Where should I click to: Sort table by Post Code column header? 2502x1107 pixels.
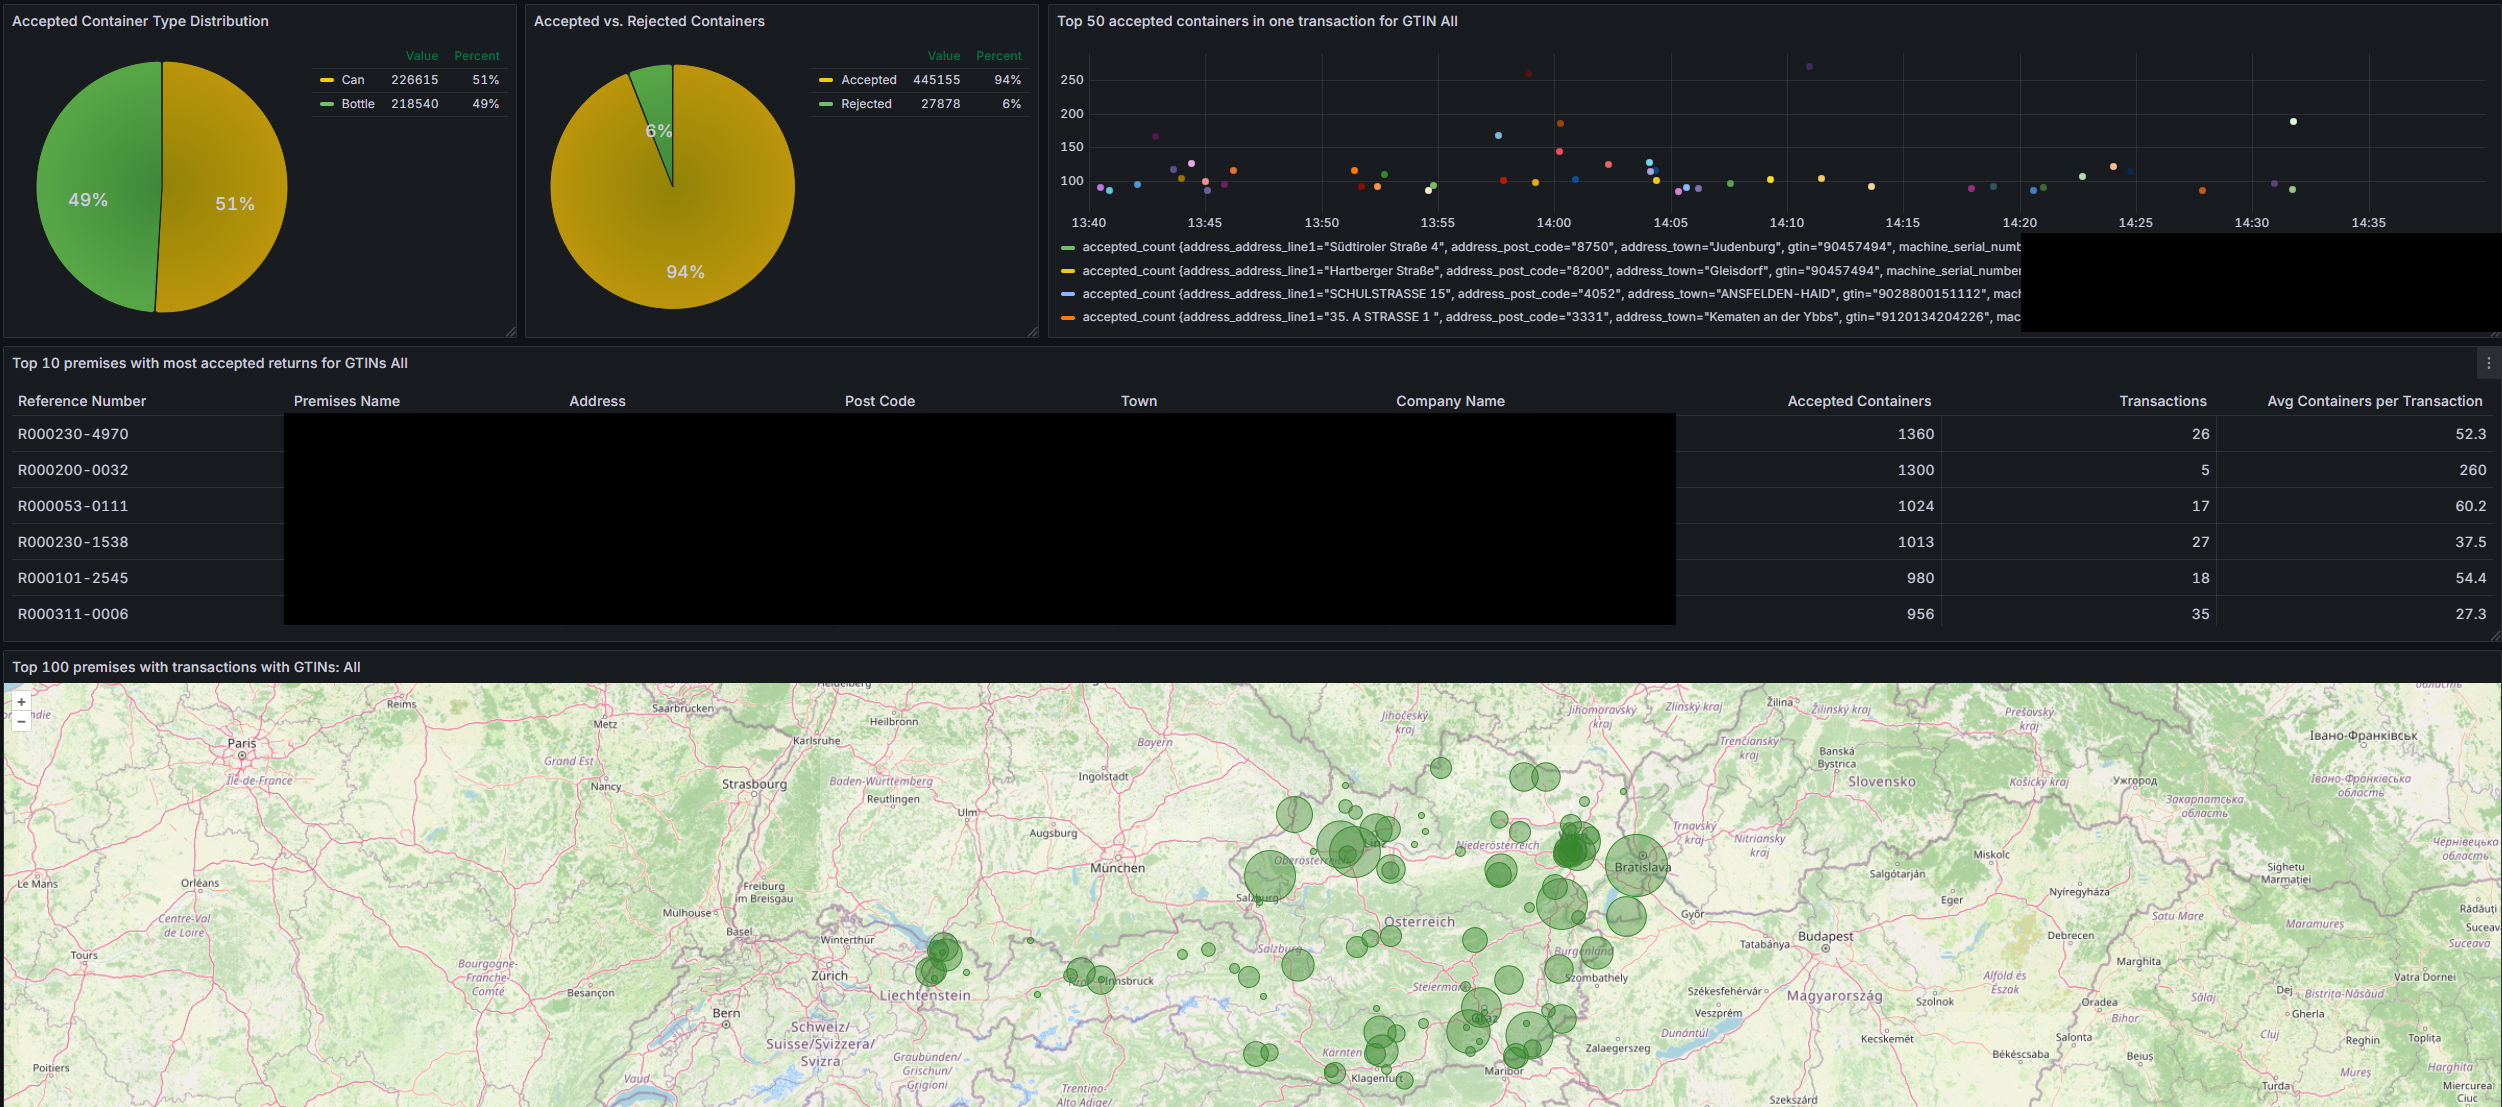point(880,401)
